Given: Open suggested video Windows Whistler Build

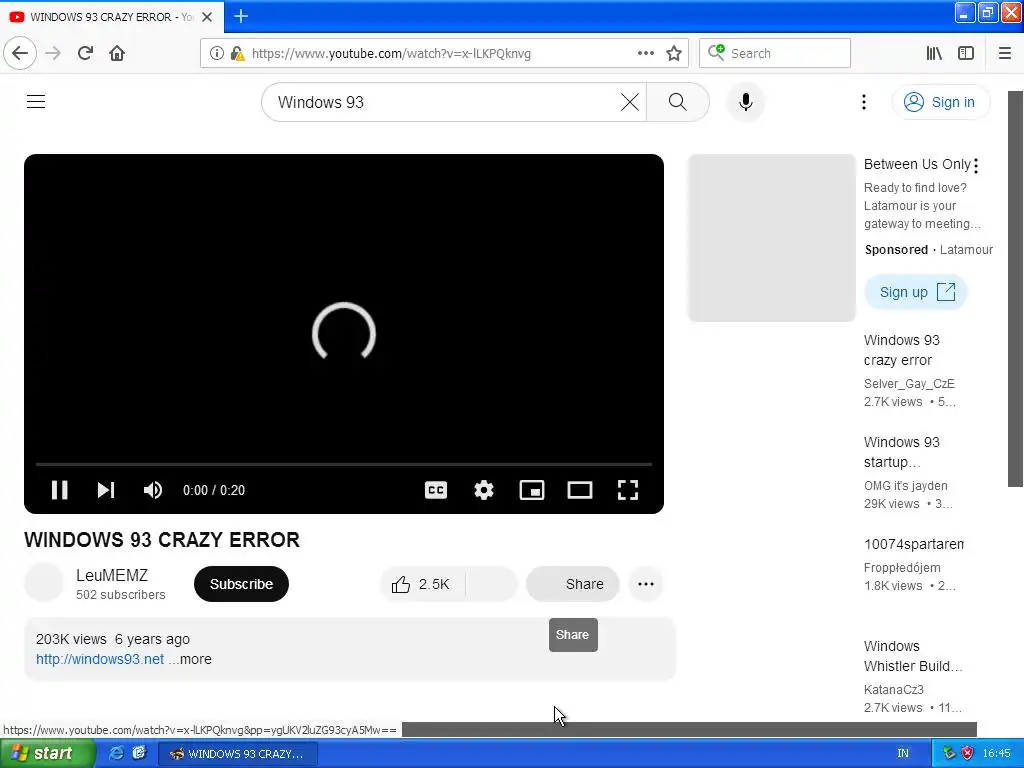Looking at the screenshot, I should (x=913, y=656).
